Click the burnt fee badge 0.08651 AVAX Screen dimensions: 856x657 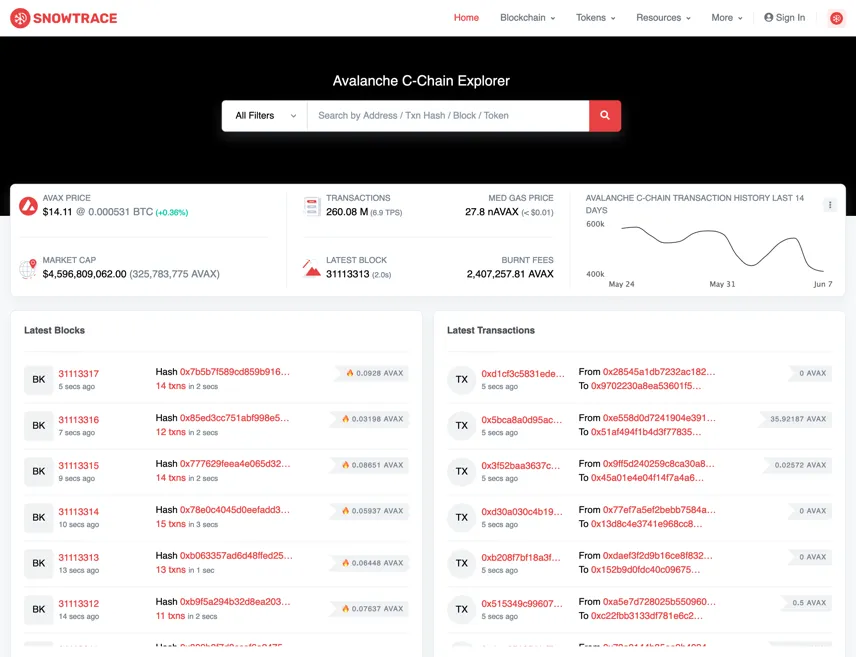[x=370, y=465]
